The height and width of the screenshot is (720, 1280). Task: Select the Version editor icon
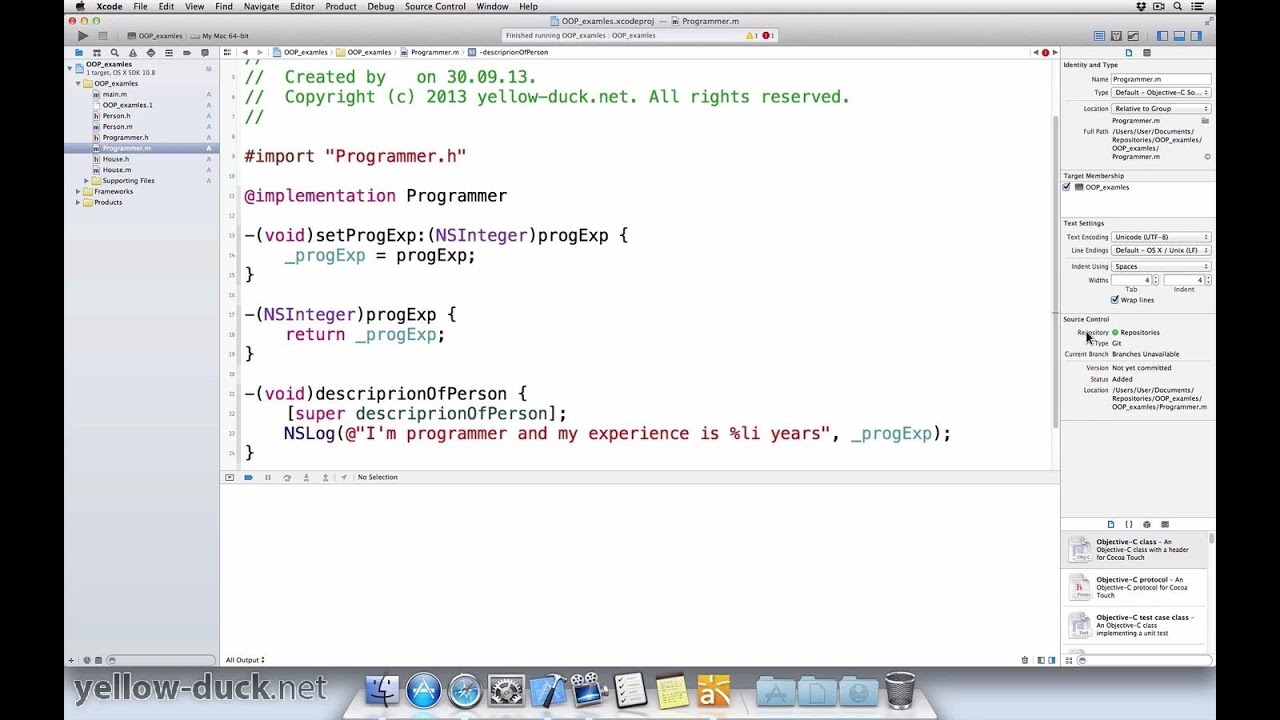pos(1133,36)
